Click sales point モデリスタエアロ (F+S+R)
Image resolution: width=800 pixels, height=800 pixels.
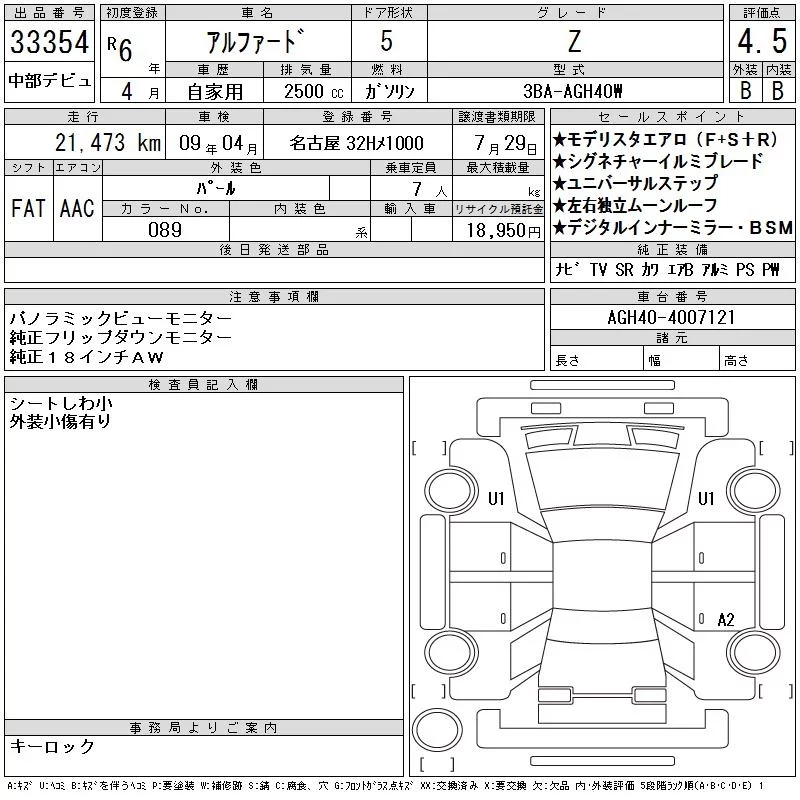pyautogui.click(x=665, y=139)
